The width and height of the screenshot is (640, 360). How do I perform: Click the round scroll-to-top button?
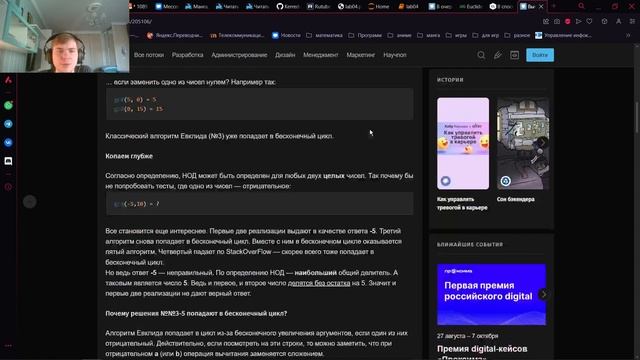[x=29, y=202]
